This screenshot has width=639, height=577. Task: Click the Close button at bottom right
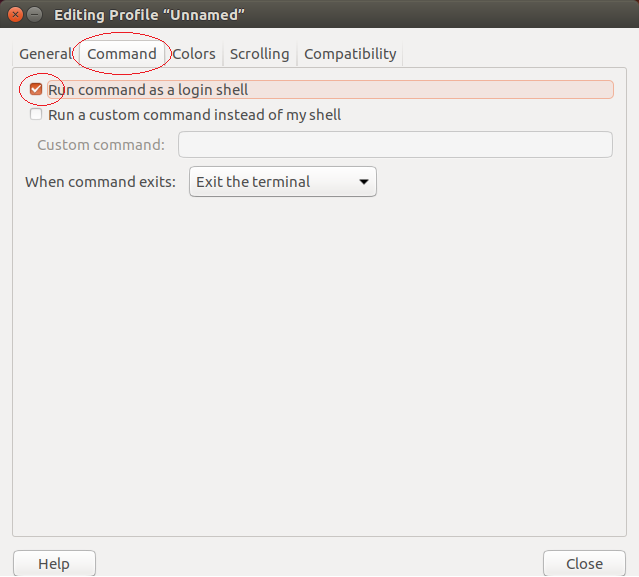click(x=584, y=564)
